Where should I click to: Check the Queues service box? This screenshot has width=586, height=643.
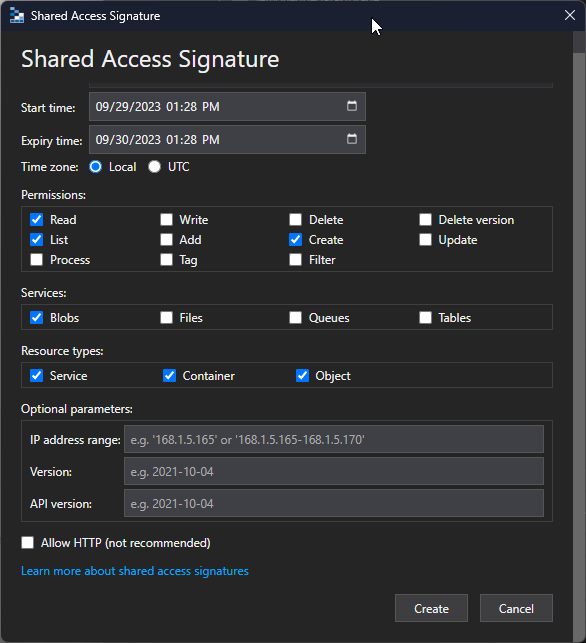tap(296, 317)
